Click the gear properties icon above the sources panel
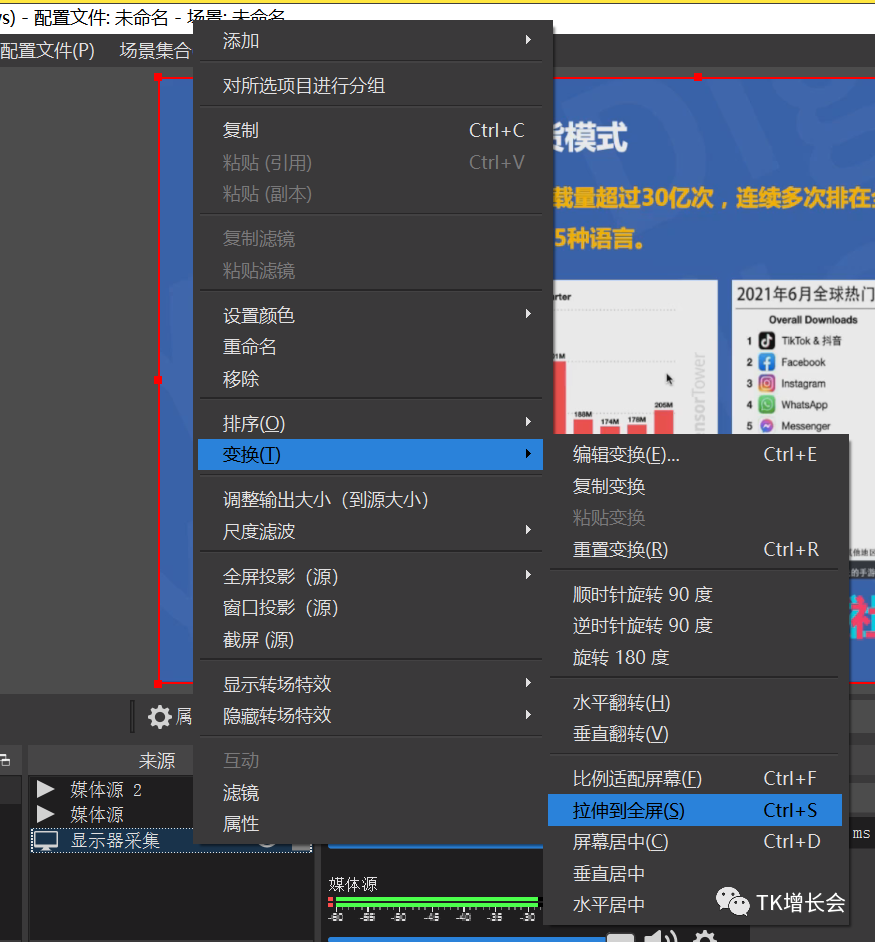Viewport: 875px width, 942px height. (160, 716)
